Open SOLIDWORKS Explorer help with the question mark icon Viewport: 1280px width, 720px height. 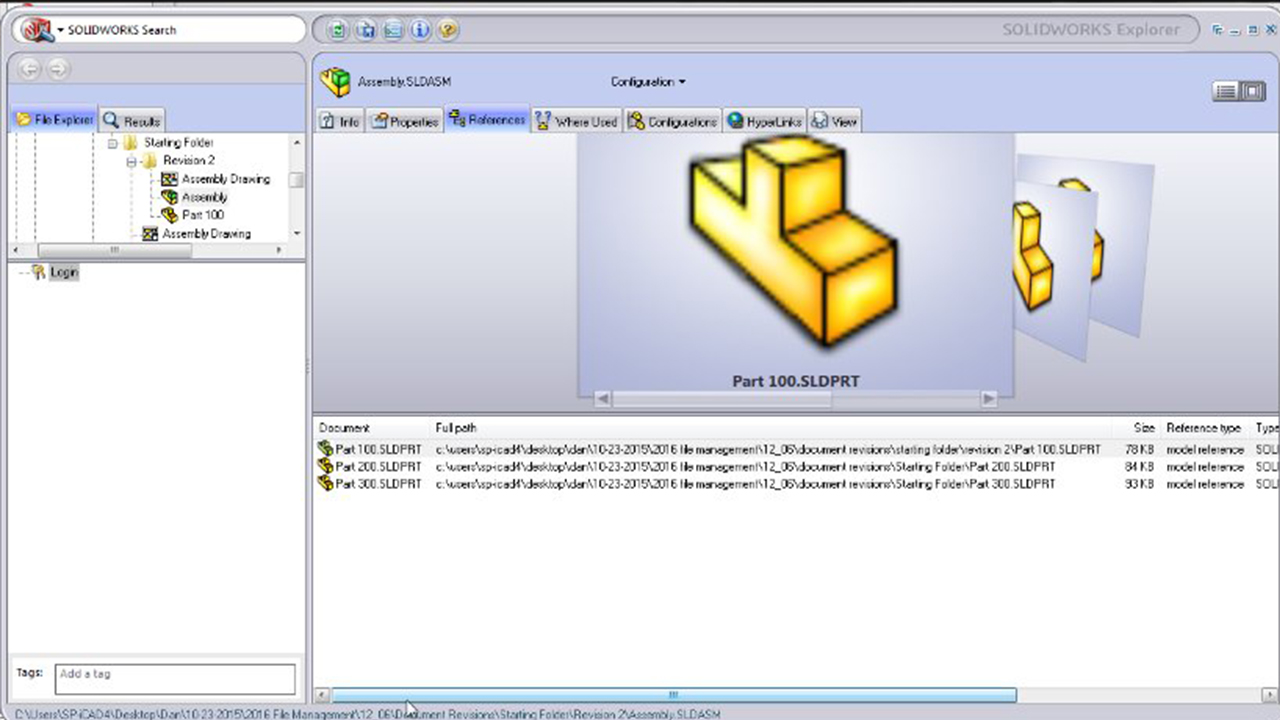tap(447, 30)
